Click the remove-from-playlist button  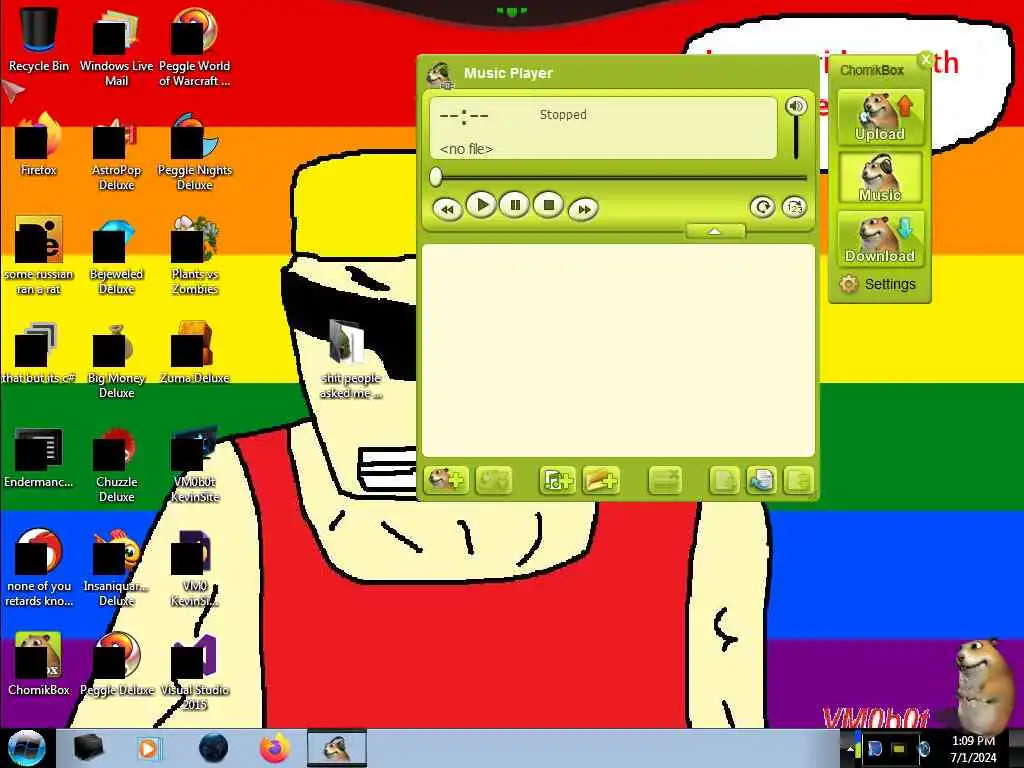665,481
